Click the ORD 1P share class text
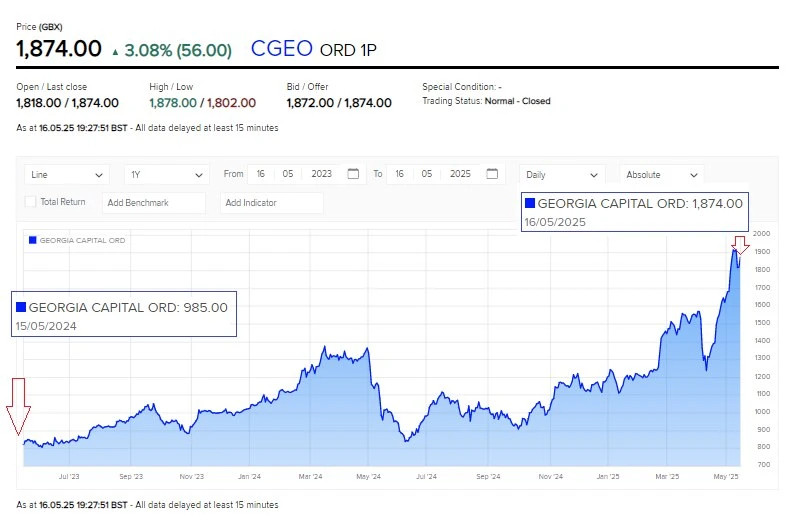This screenshot has height=520, width=795. [348, 50]
